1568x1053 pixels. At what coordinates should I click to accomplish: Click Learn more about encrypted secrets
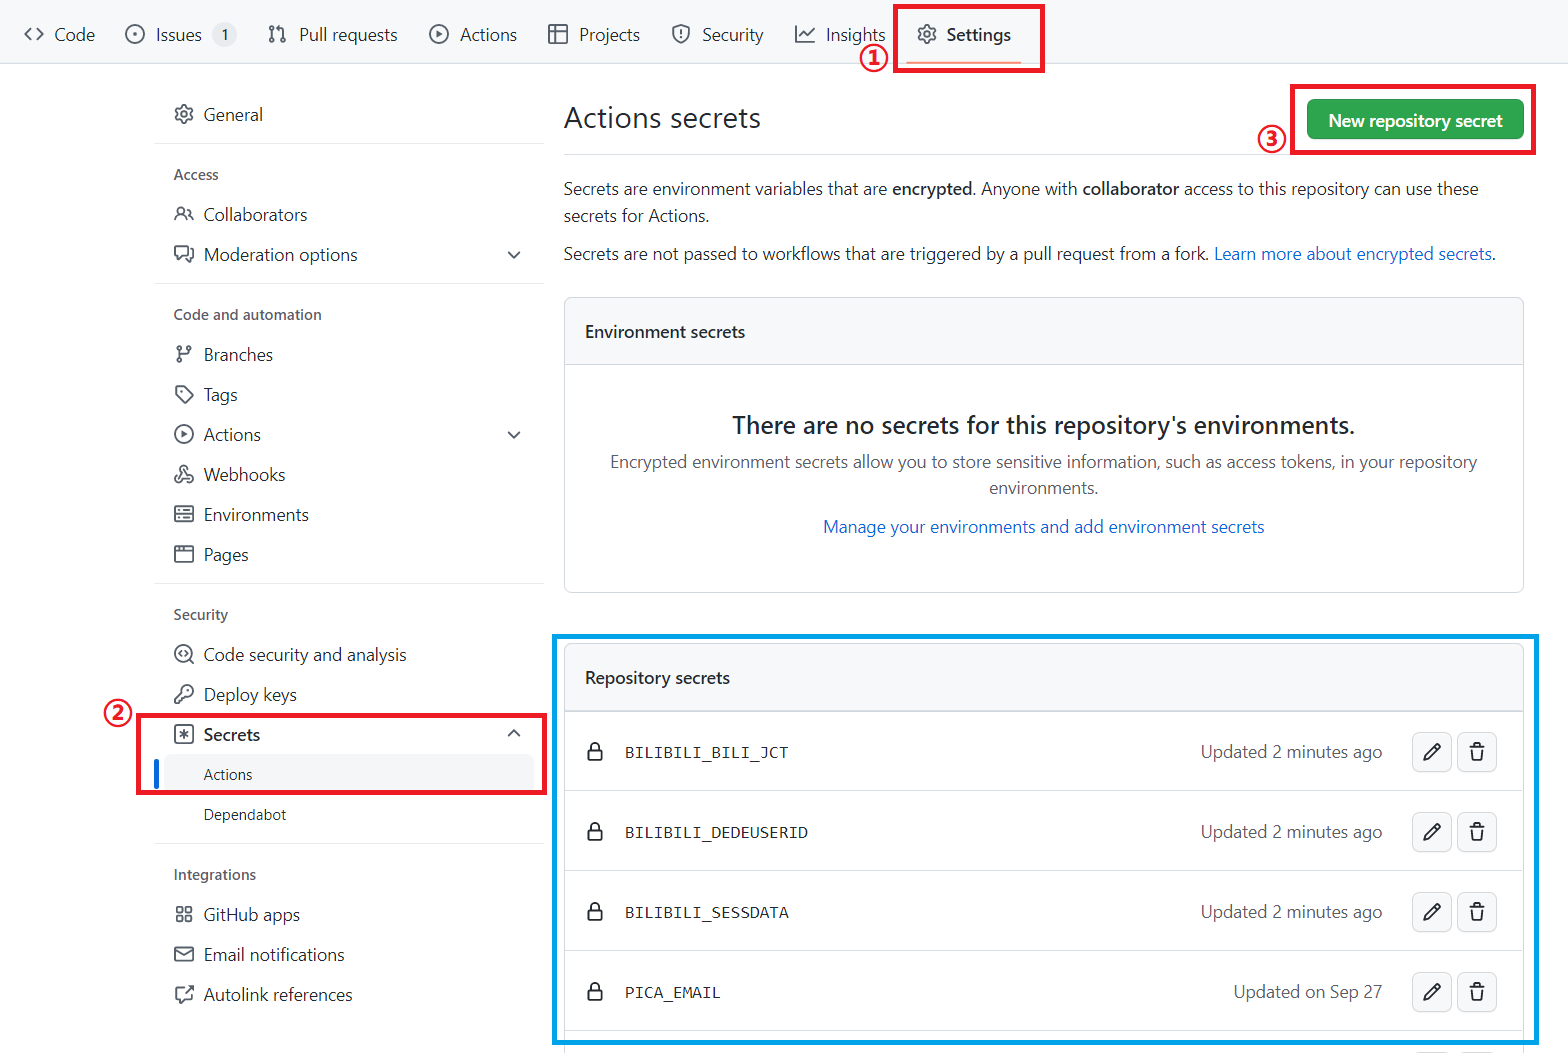pos(1353,254)
